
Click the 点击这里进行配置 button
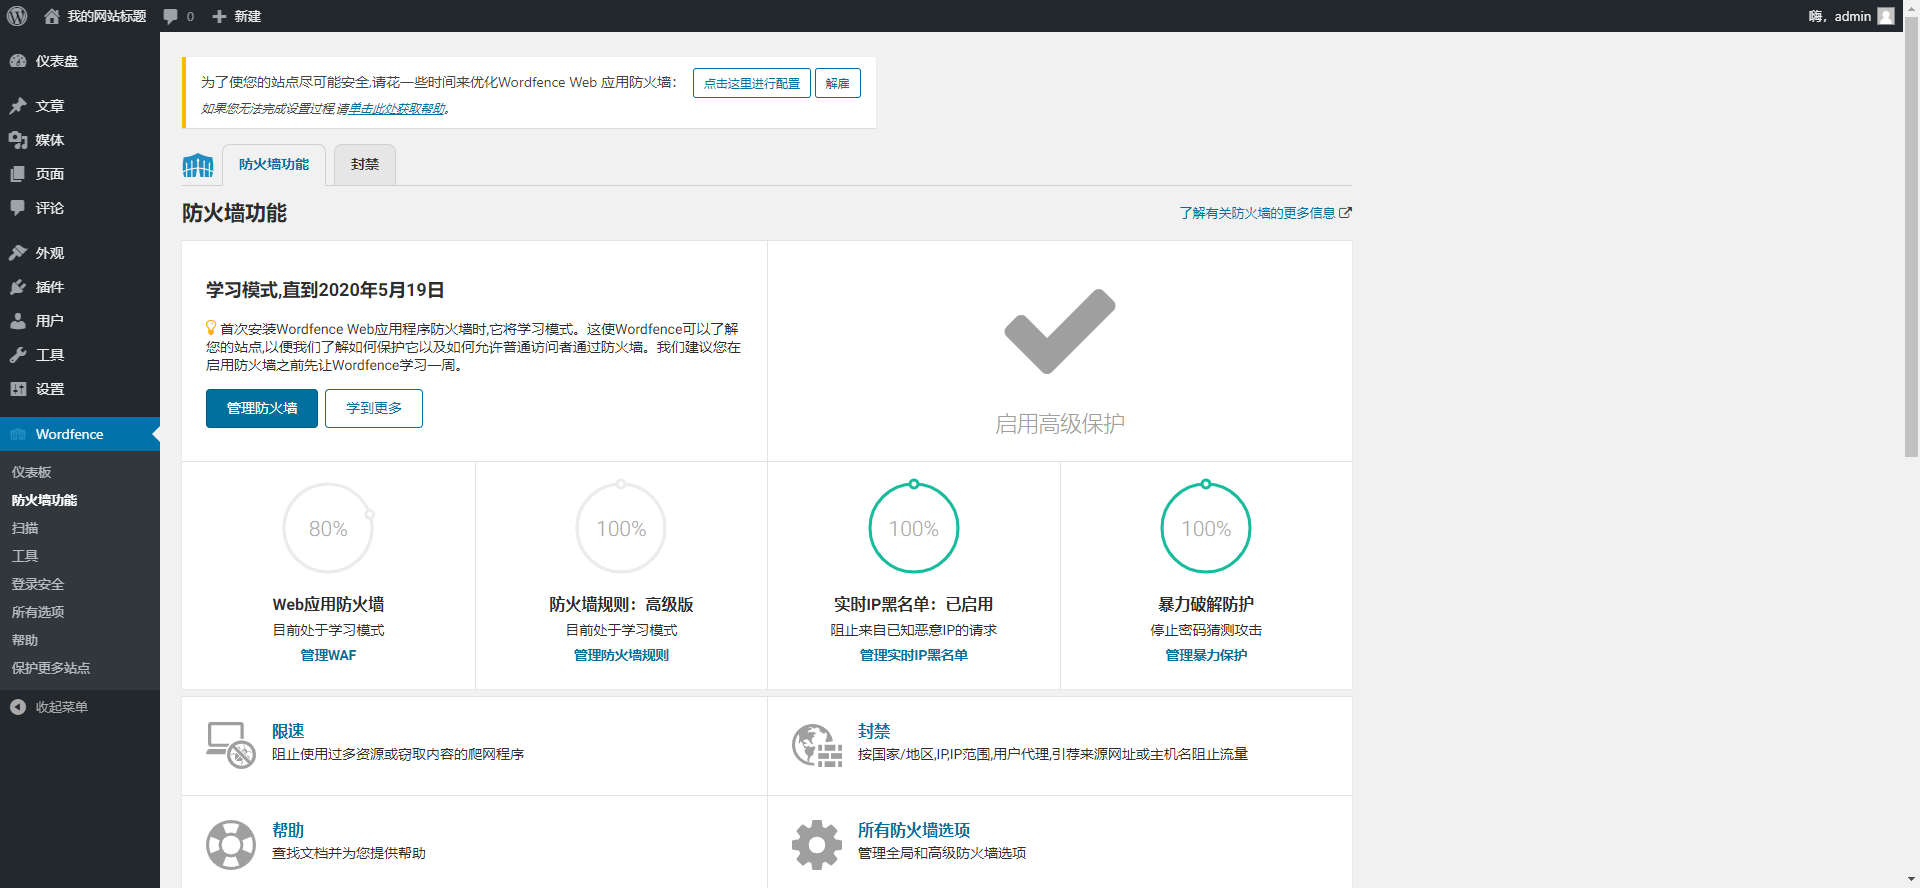(x=752, y=83)
